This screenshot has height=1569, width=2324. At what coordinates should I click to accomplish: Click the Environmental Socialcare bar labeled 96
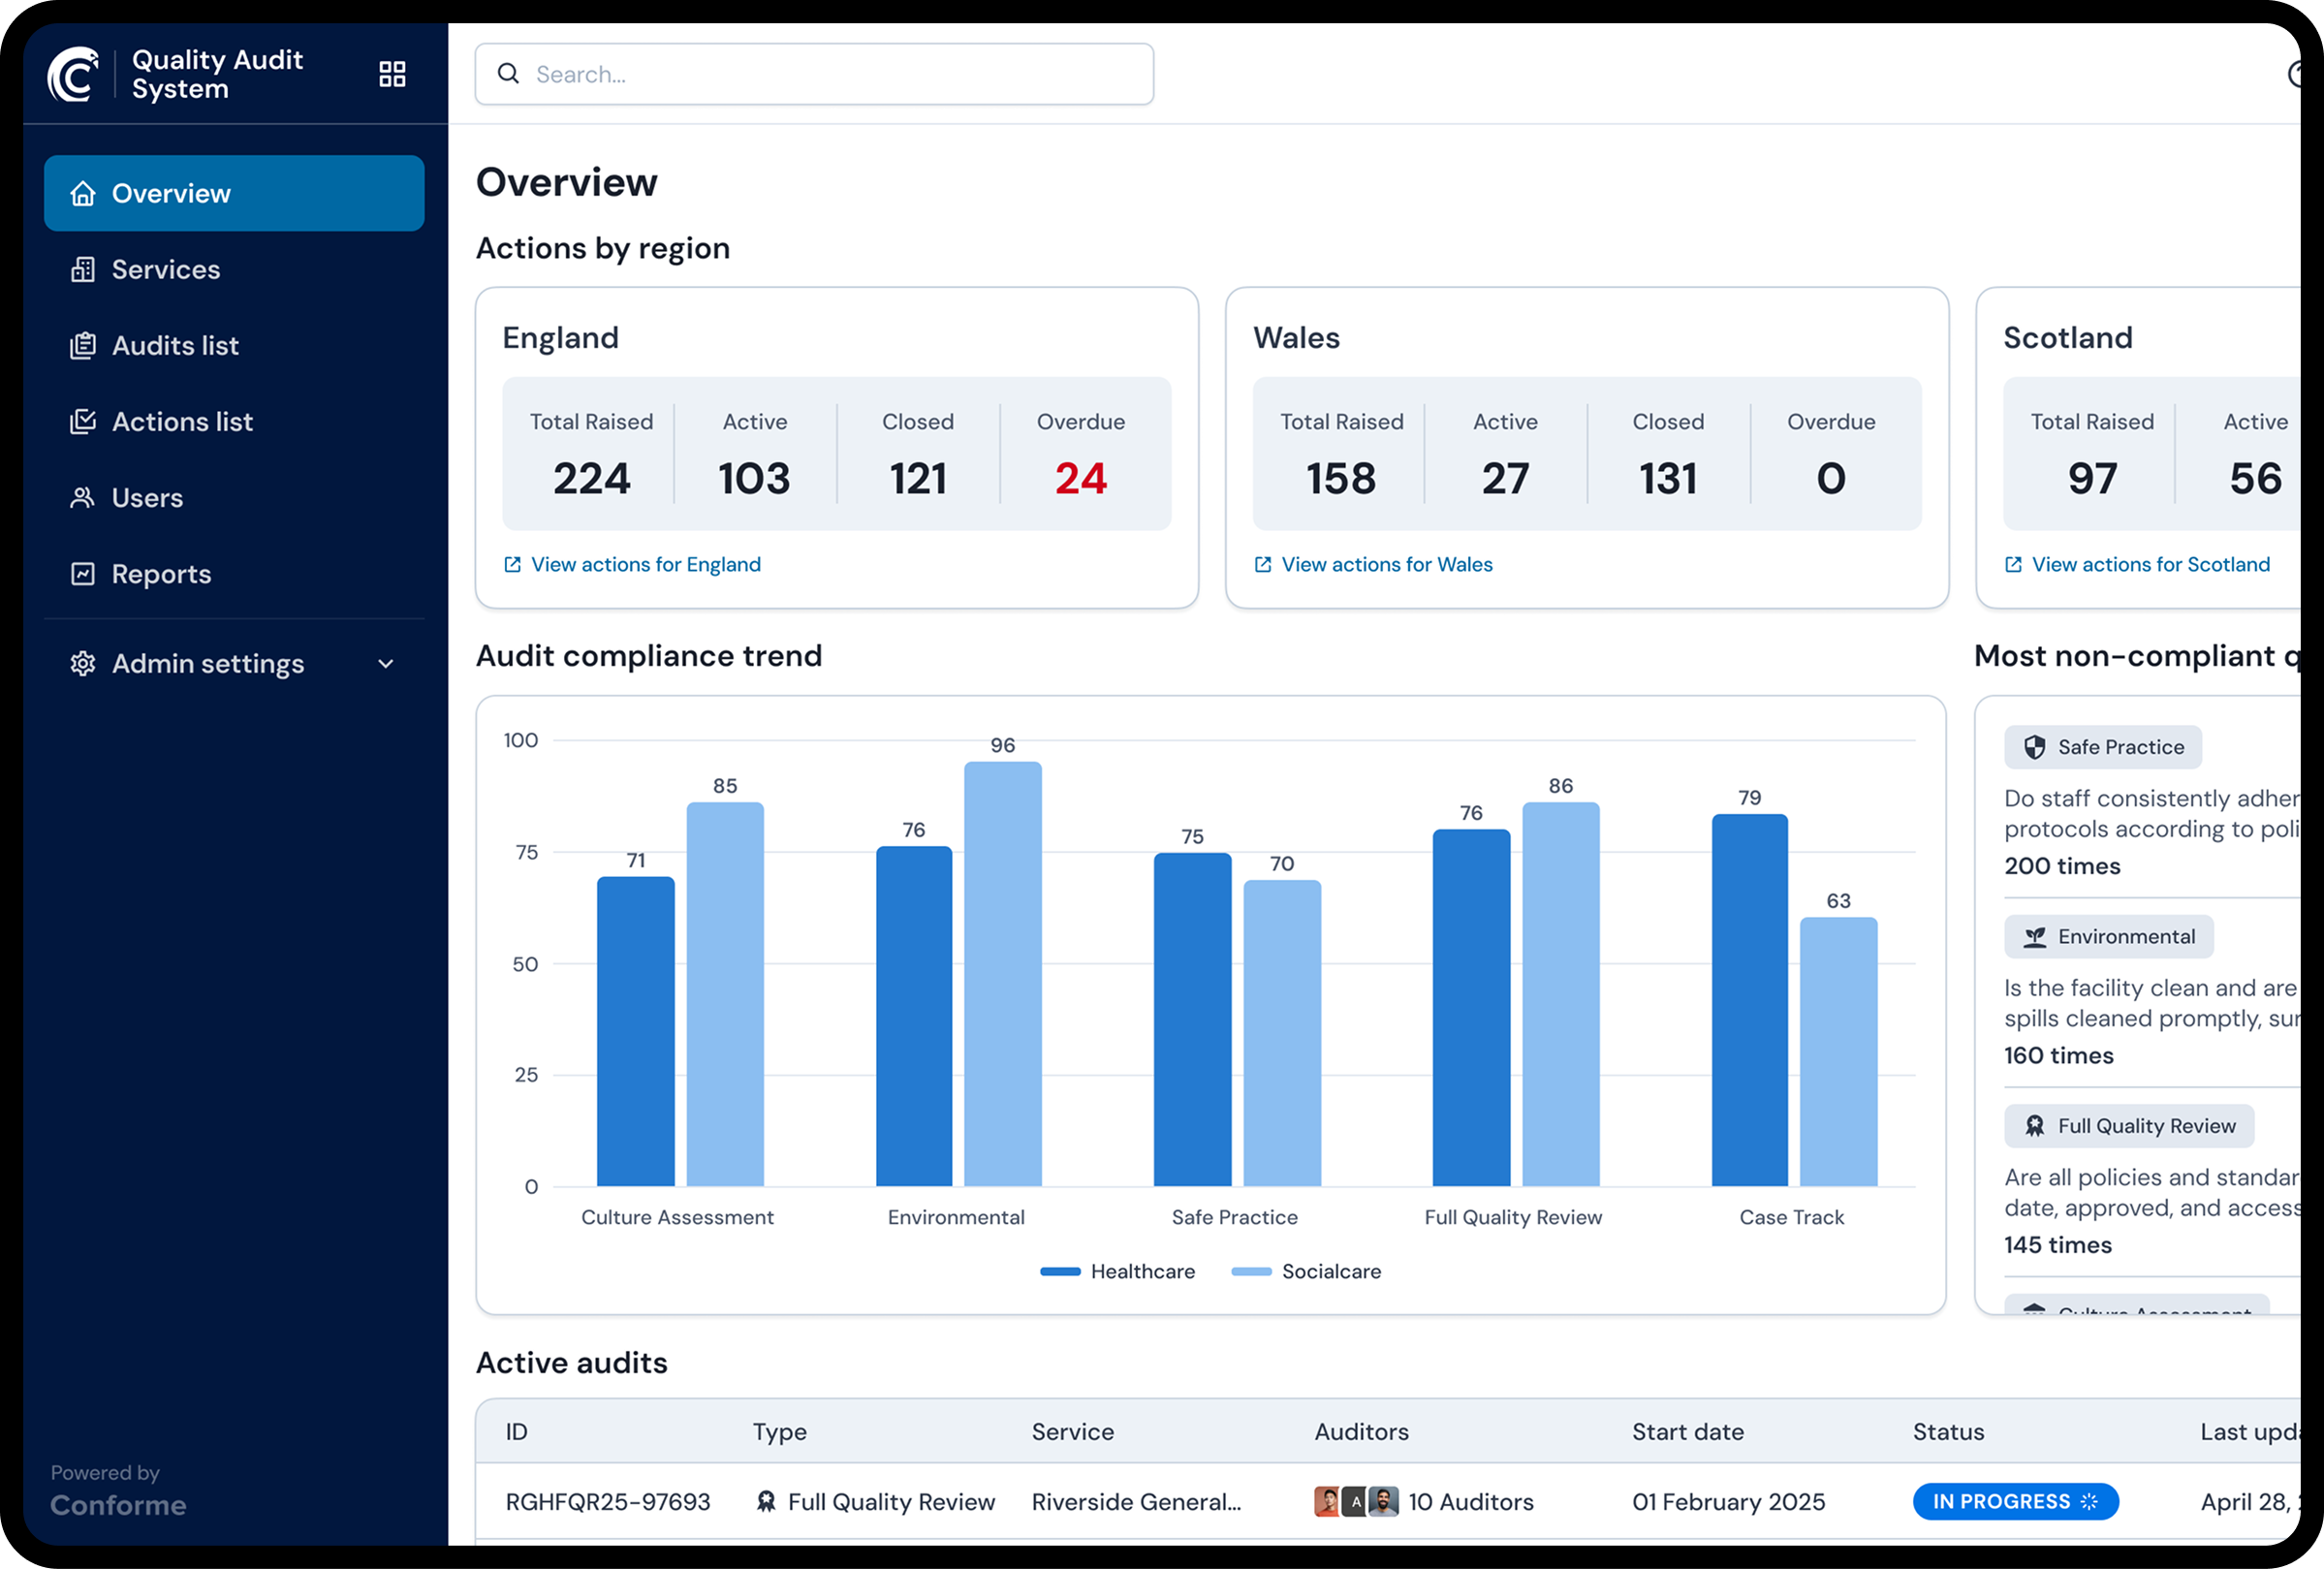click(1002, 973)
